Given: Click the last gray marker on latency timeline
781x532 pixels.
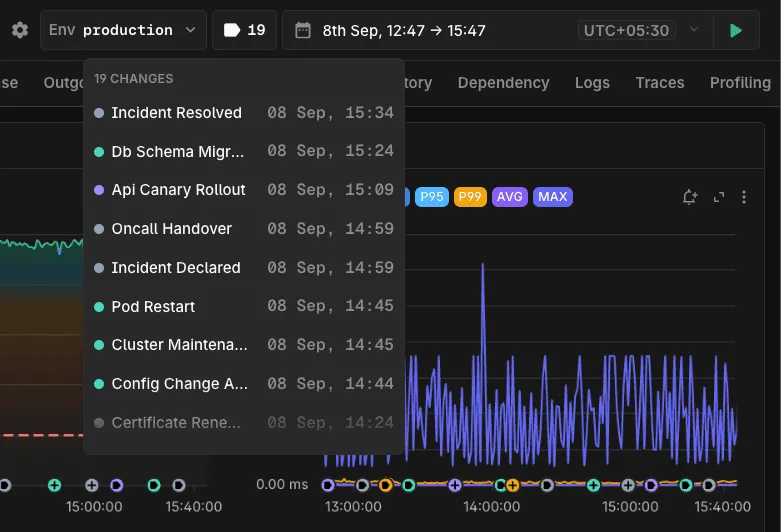Looking at the screenshot, I should tap(709, 485).
